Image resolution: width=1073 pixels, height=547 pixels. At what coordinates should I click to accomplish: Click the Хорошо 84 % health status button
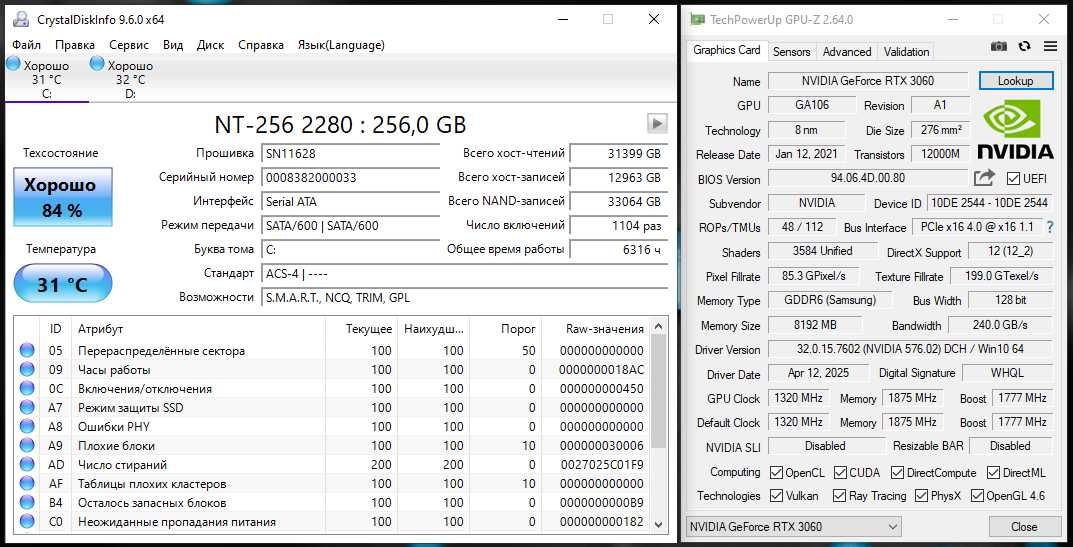[62, 197]
